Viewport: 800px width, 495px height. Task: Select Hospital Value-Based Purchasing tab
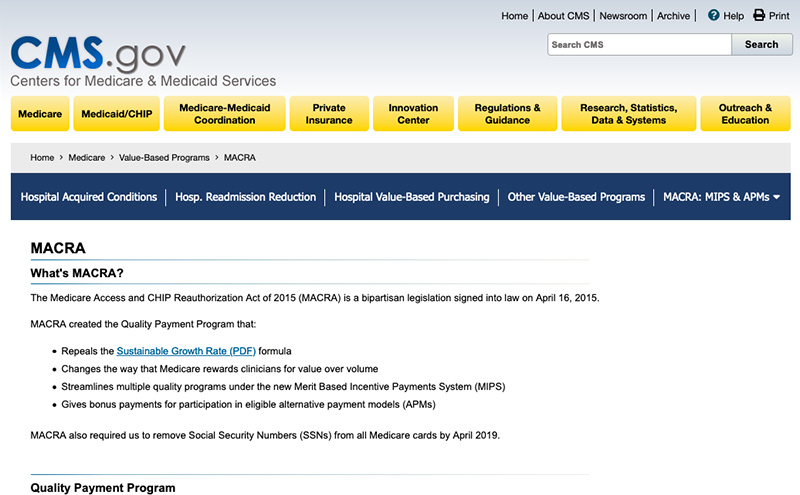pyautogui.click(x=412, y=197)
